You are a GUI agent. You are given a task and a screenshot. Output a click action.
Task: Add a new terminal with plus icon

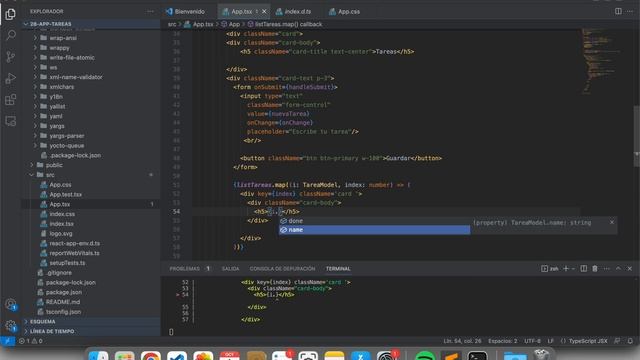point(566,269)
